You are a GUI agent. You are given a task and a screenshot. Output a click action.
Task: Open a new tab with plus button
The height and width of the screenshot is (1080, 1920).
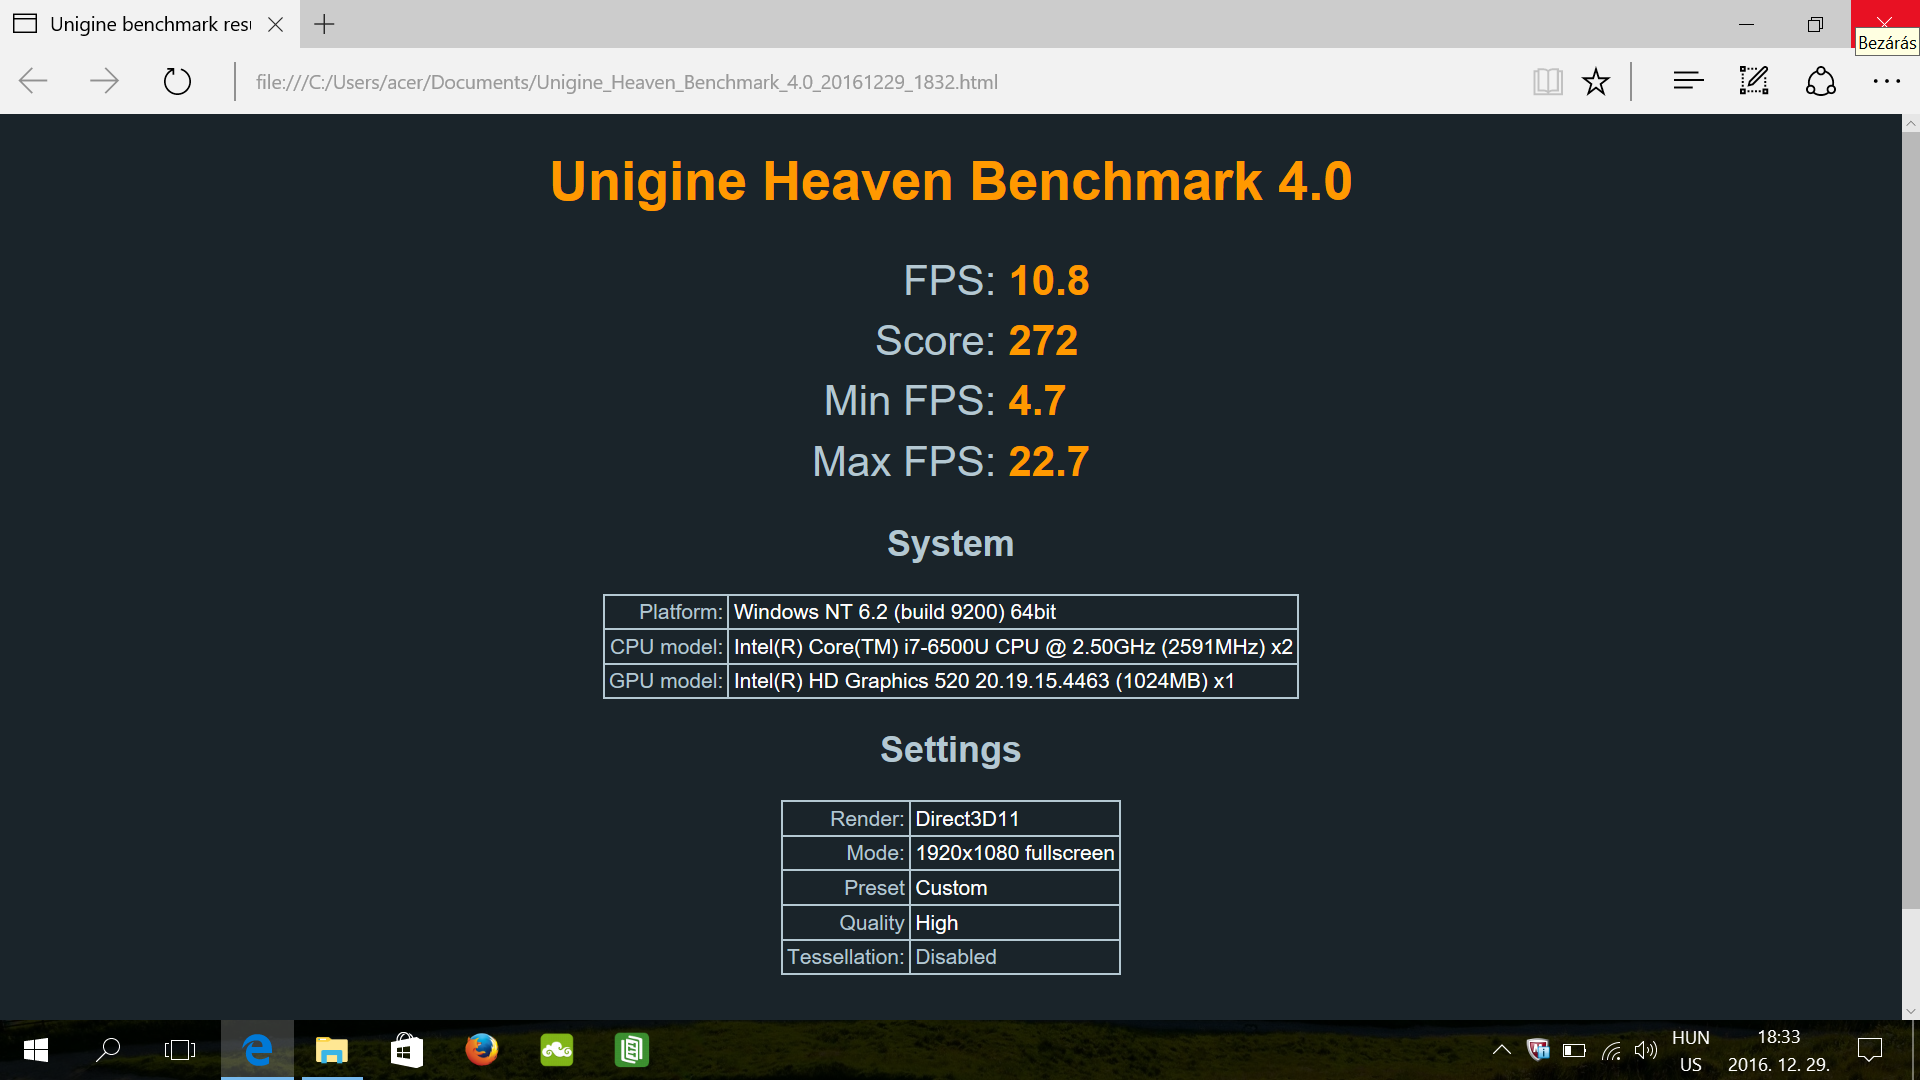[324, 24]
